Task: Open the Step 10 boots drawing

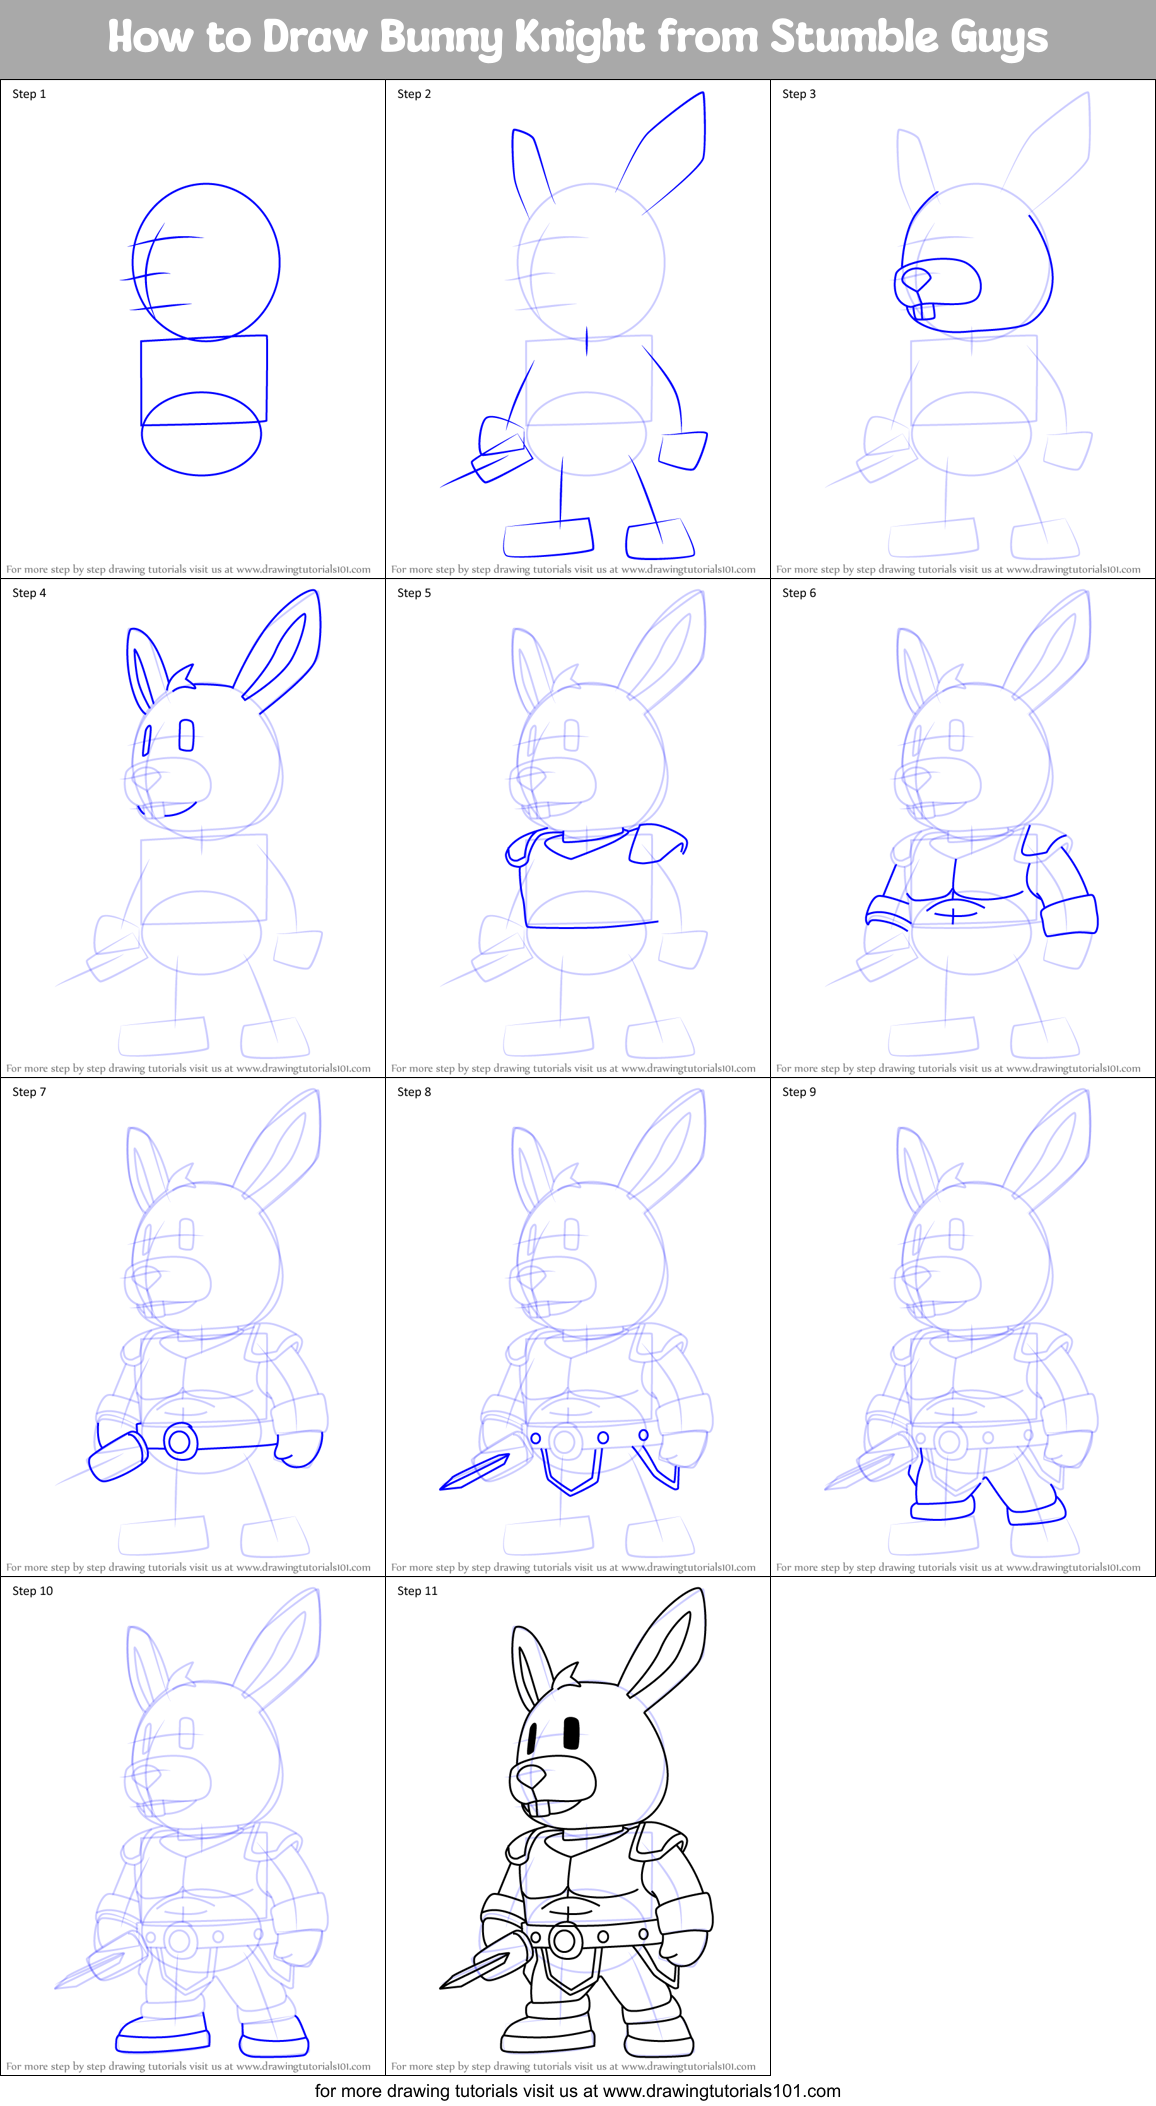Action: [193, 1826]
